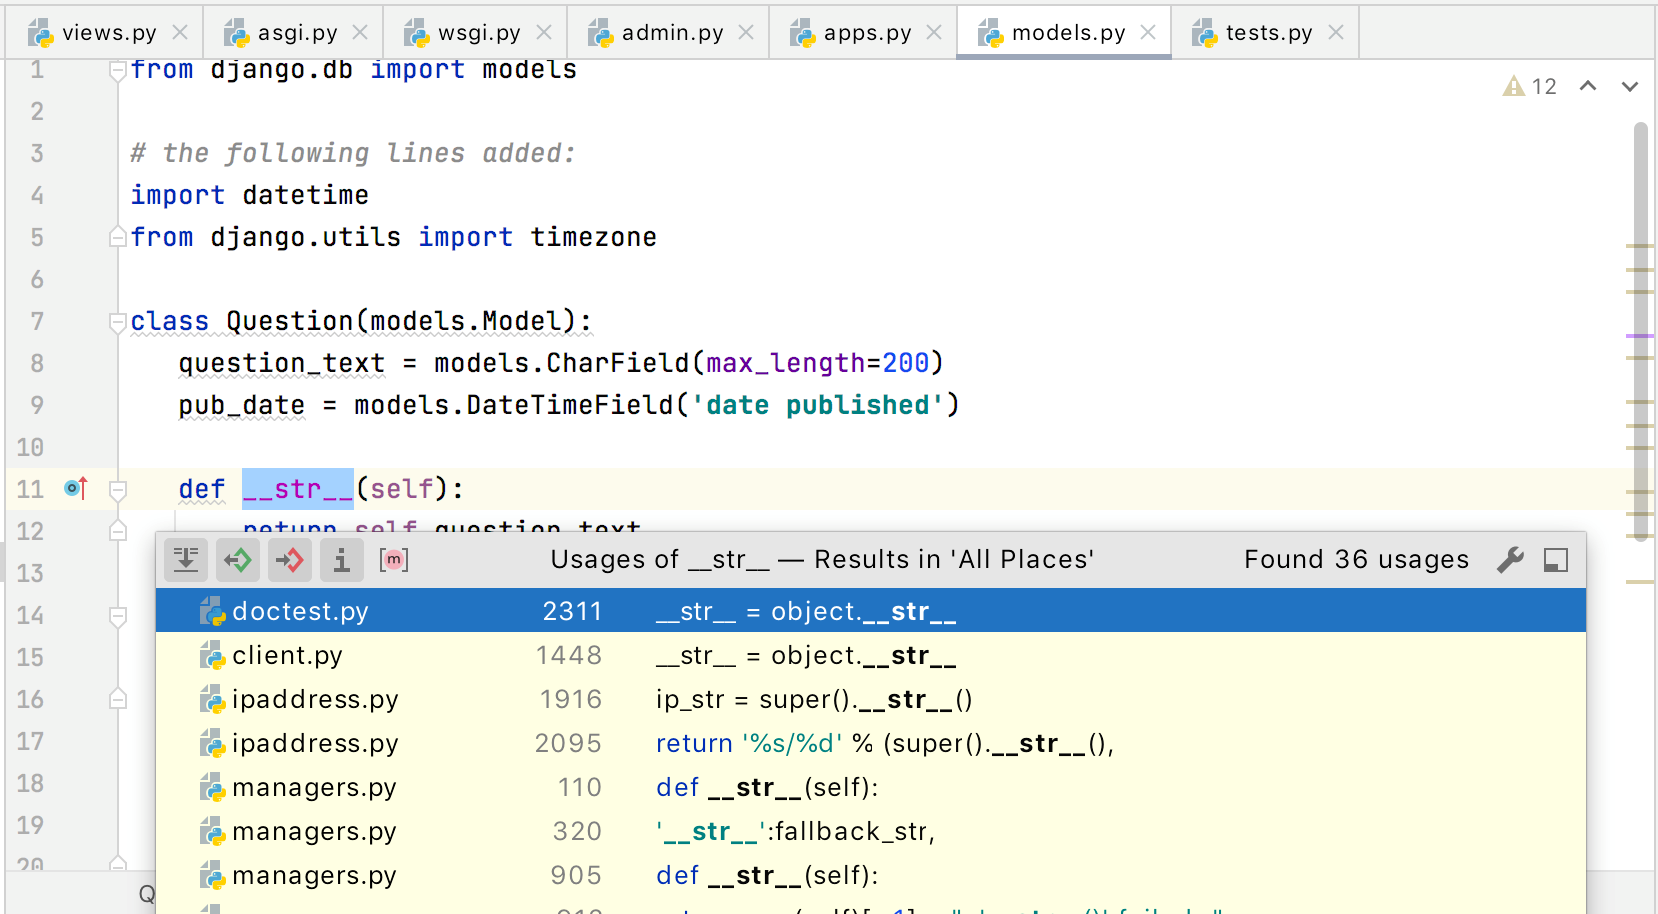Collapse the Question class fold marker

pyautogui.click(x=117, y=322)
